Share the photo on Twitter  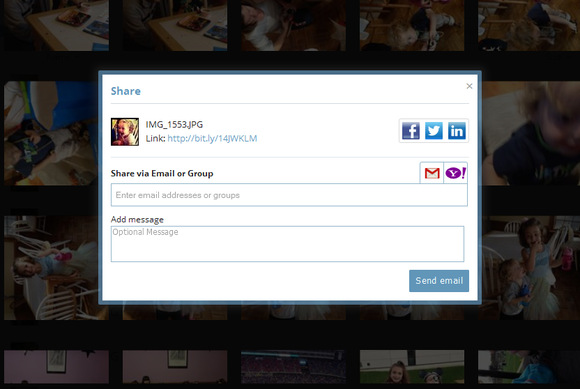pyautogui.click(x=434, y=131)
